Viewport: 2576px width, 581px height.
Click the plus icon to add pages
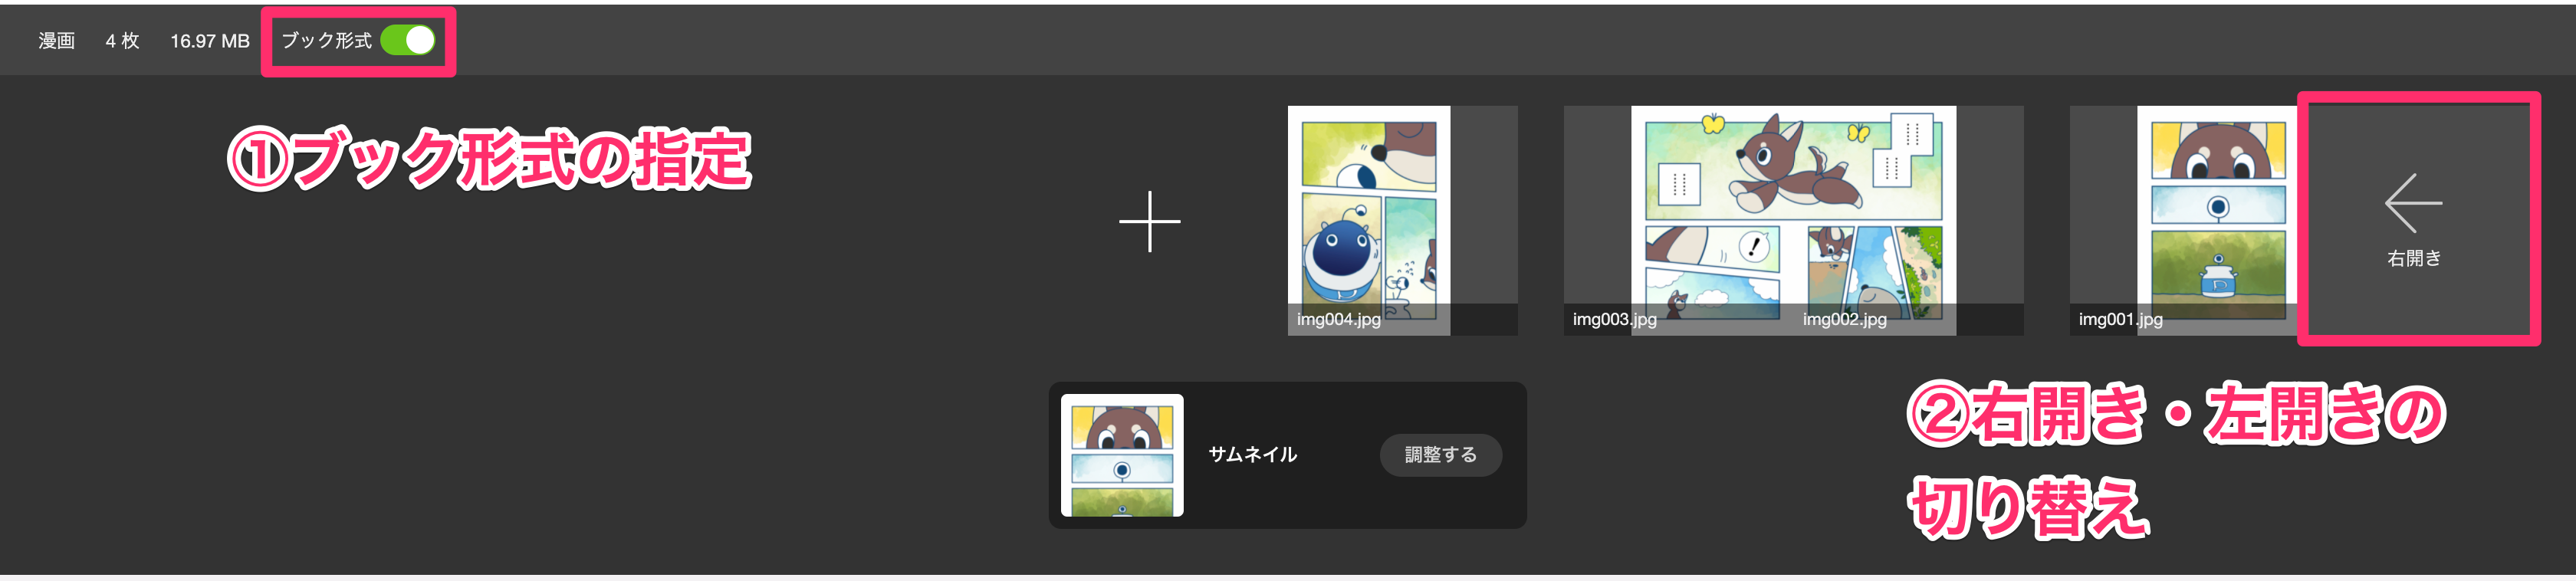1149,221
